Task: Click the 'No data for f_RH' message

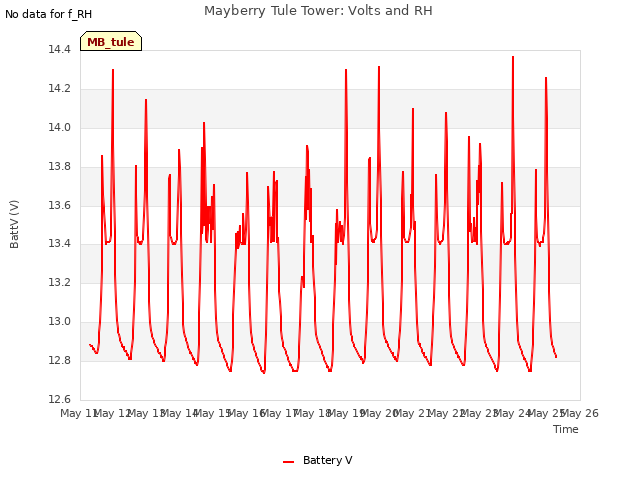Action: click(x=48, y=14)
